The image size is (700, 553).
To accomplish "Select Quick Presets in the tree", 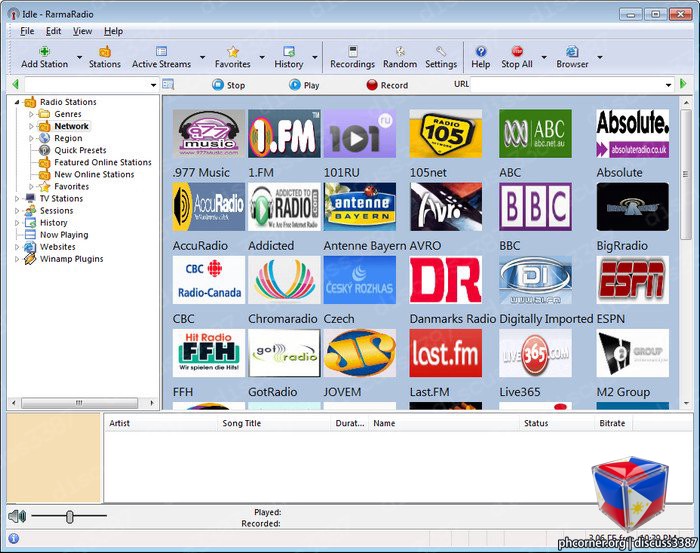I will 80,150.
